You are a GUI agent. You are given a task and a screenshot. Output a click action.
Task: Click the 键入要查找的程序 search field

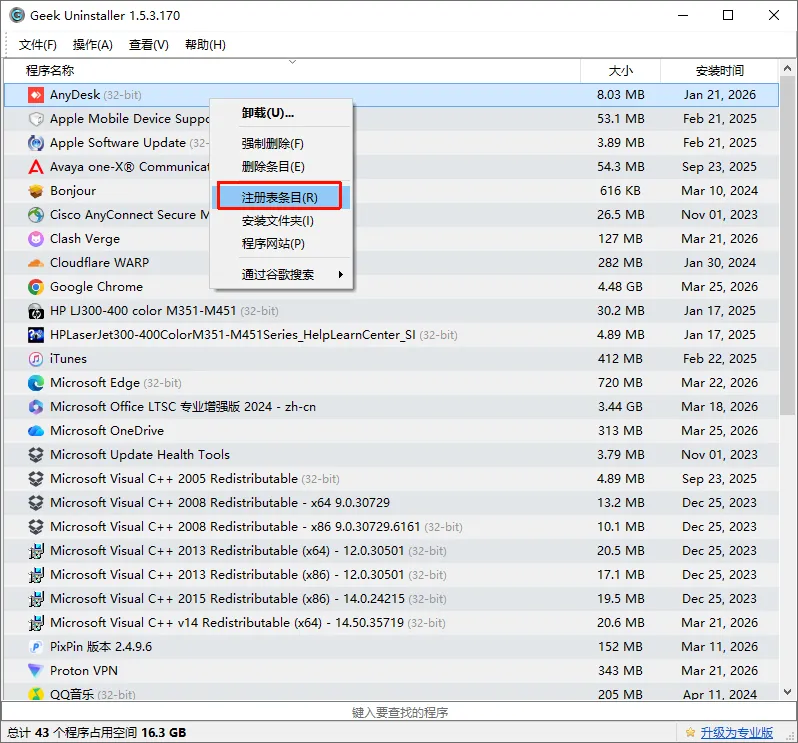(399, 712)
